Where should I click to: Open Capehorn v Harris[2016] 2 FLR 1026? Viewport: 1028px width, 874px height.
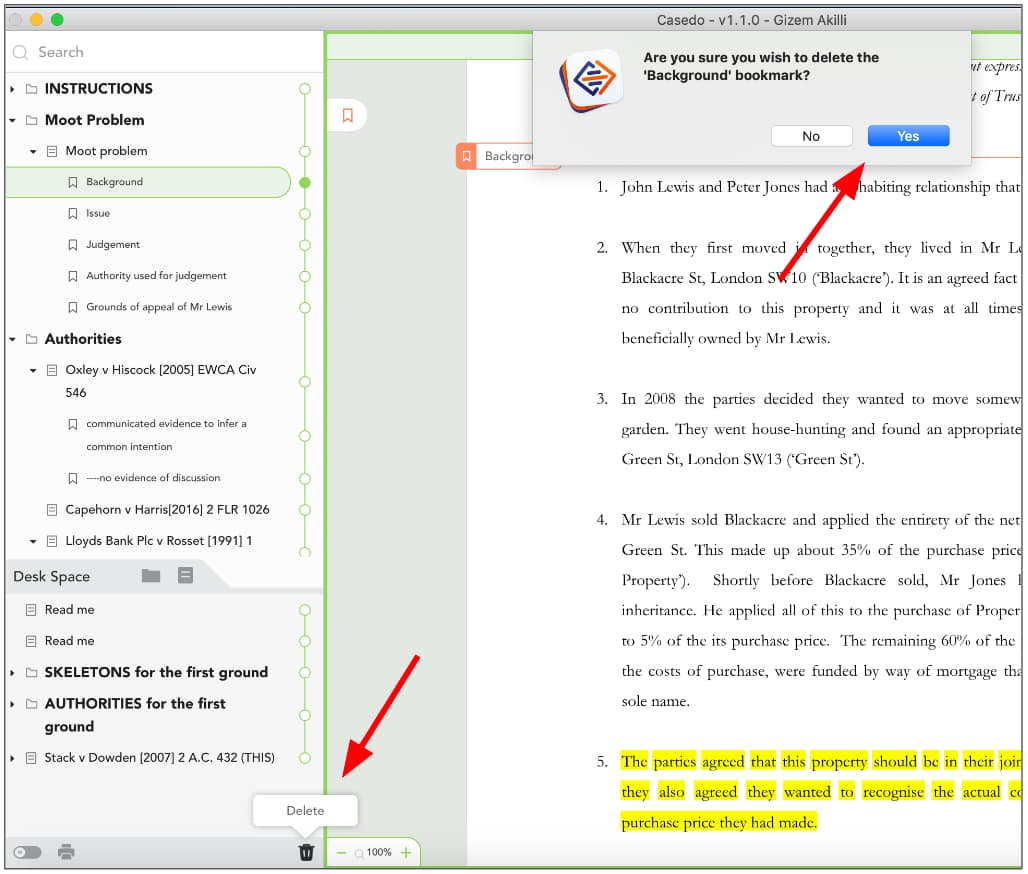(167, 509)
